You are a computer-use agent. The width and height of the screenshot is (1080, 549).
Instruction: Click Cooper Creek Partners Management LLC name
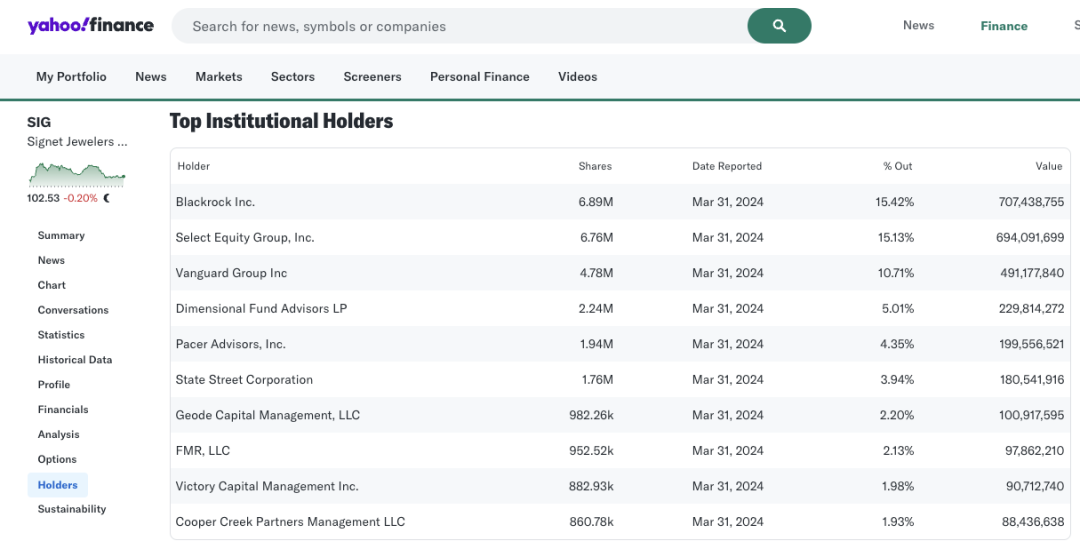pos(290,522)
